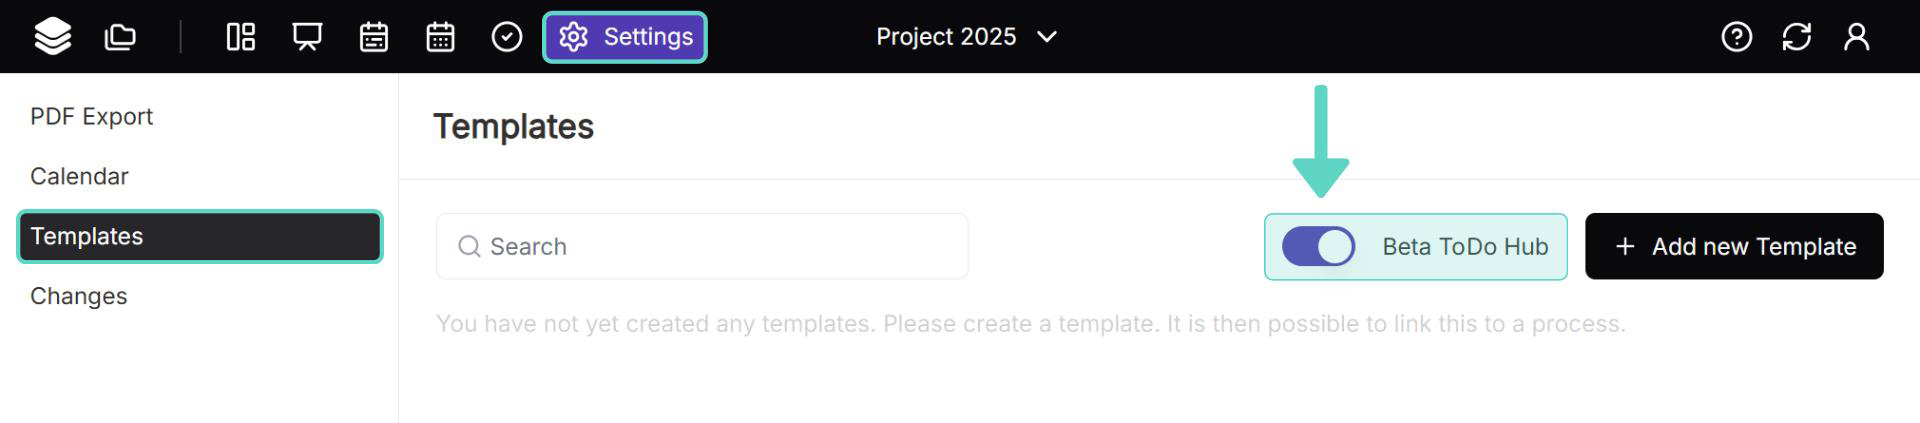
Task: Click the stacked layers logo icon
Action: pyautogui.click(x=52, y=37)
